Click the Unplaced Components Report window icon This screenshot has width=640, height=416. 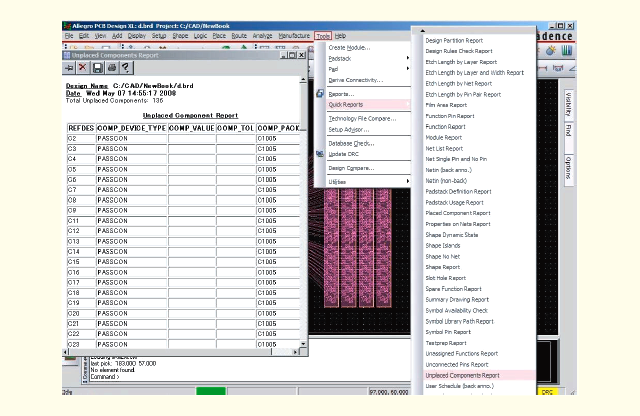67,55
